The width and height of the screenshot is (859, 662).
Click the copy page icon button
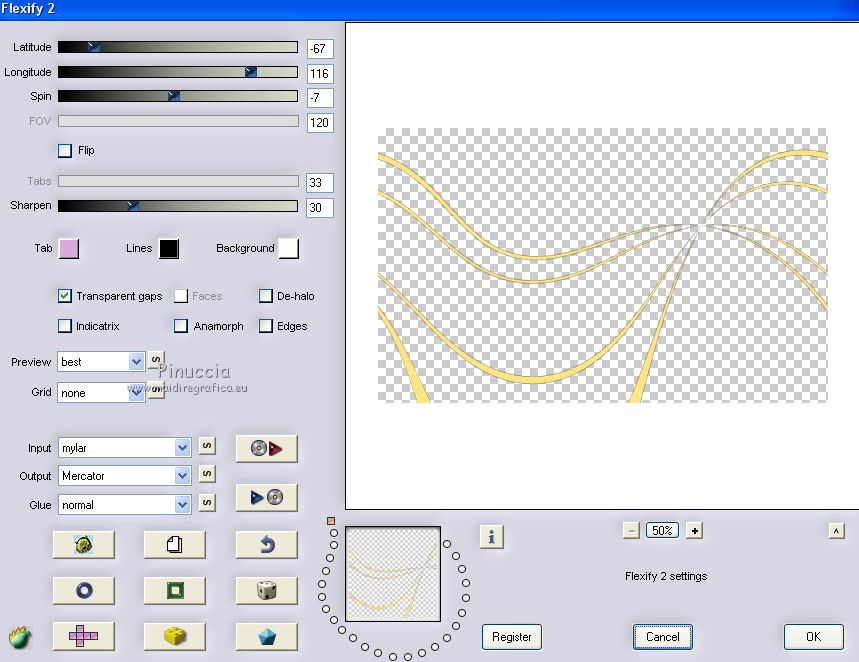click(175, 545)
